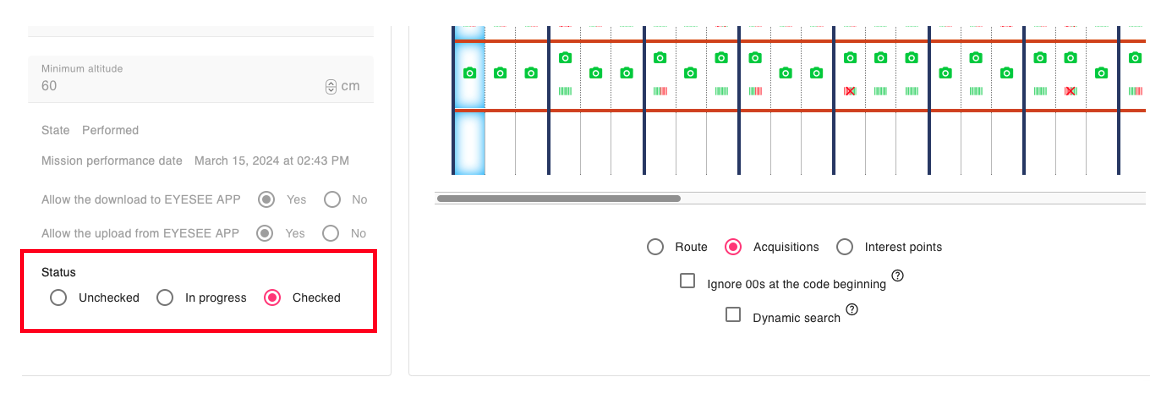The height and width of the screenshot is (395, 1169).
Task: Click the camera icon above the first red X barcode
Action: tap(849, 57)
